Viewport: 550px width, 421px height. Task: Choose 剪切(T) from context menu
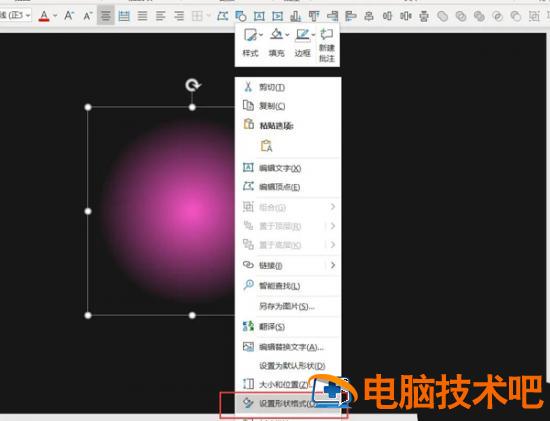(288, 87)
